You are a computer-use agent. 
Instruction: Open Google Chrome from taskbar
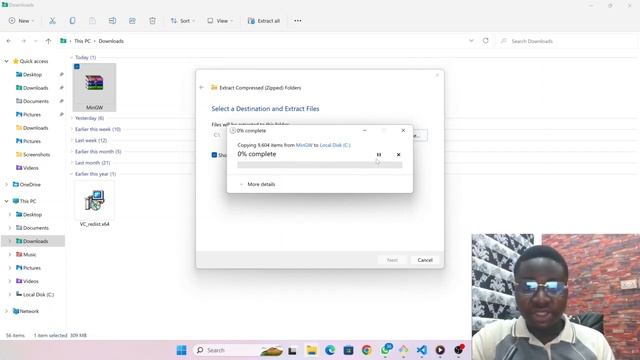pyautogui.click(x=367, y=350)
